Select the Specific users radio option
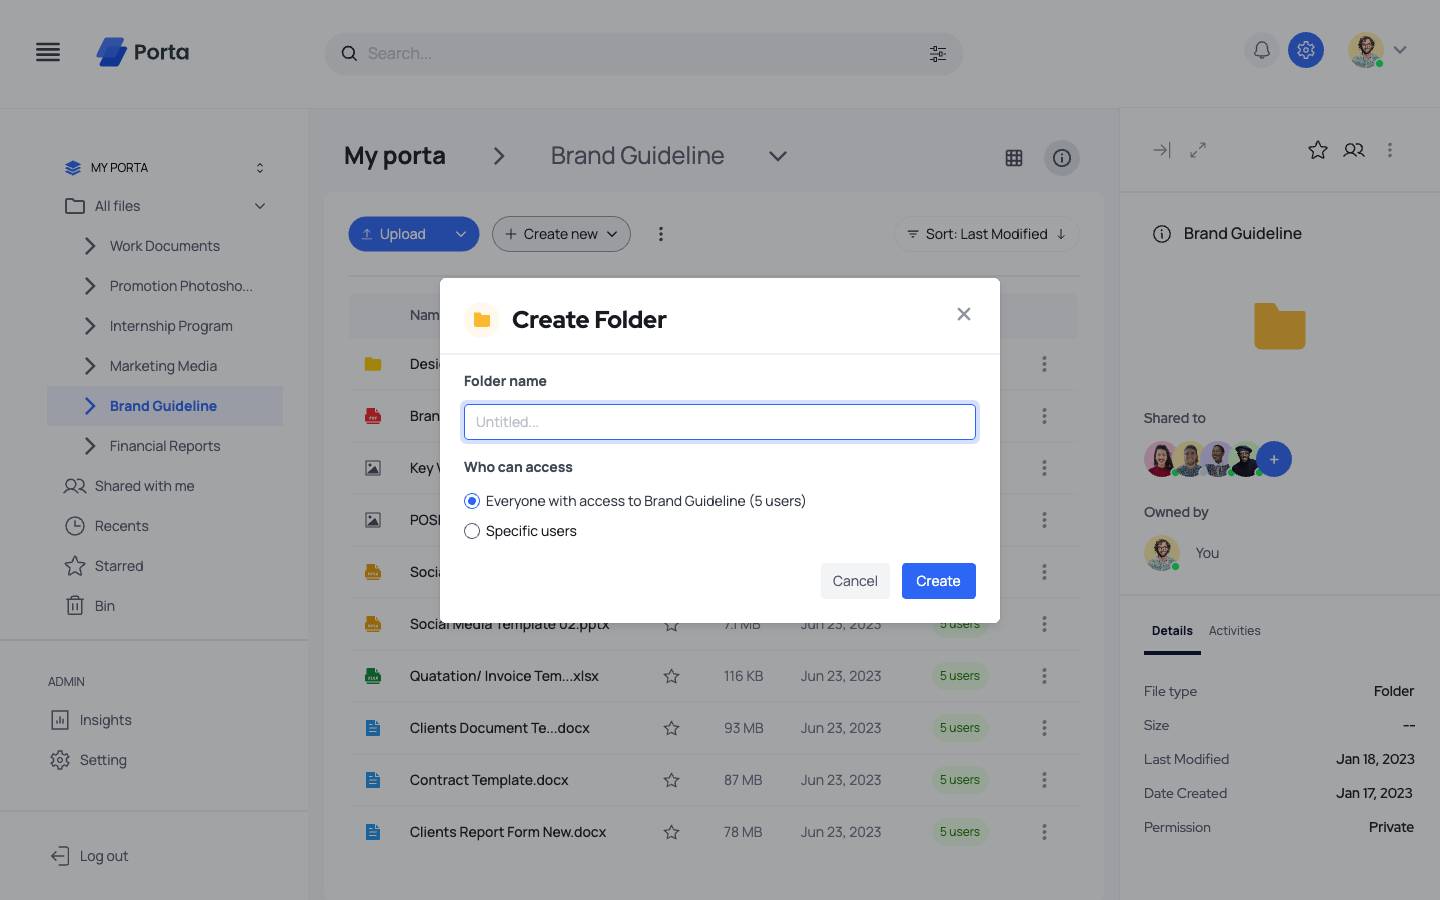 (472, 531)
